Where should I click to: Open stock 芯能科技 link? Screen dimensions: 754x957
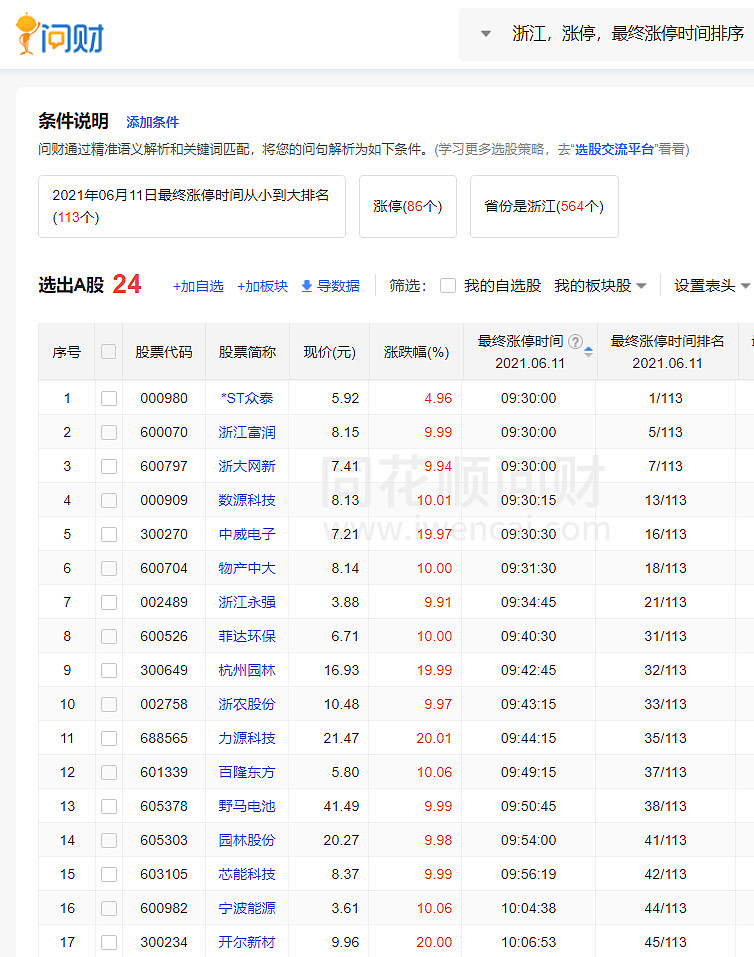tap(247, 874)
